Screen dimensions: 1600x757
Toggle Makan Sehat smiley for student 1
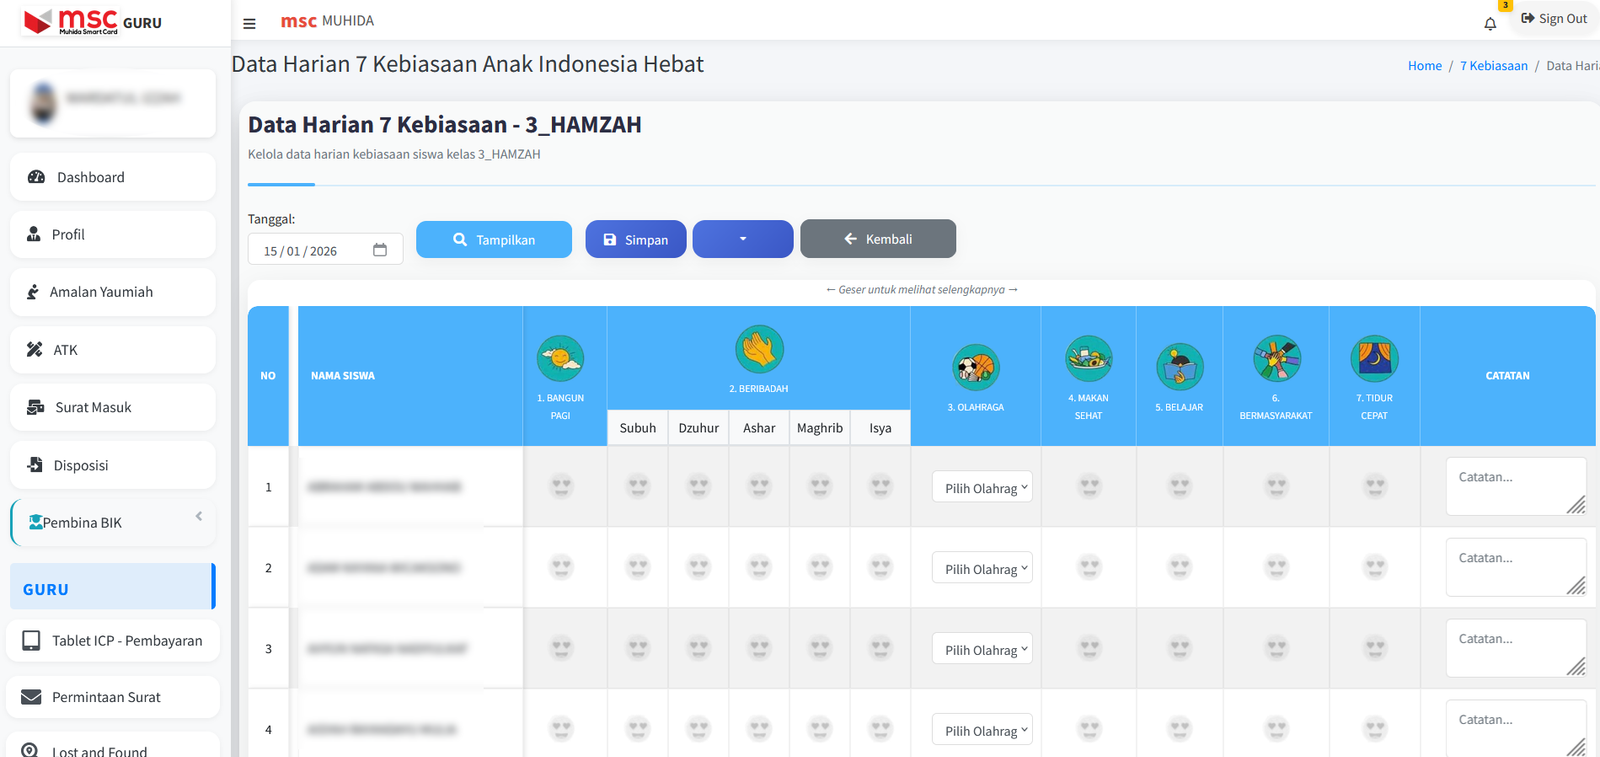point(1090,487)
